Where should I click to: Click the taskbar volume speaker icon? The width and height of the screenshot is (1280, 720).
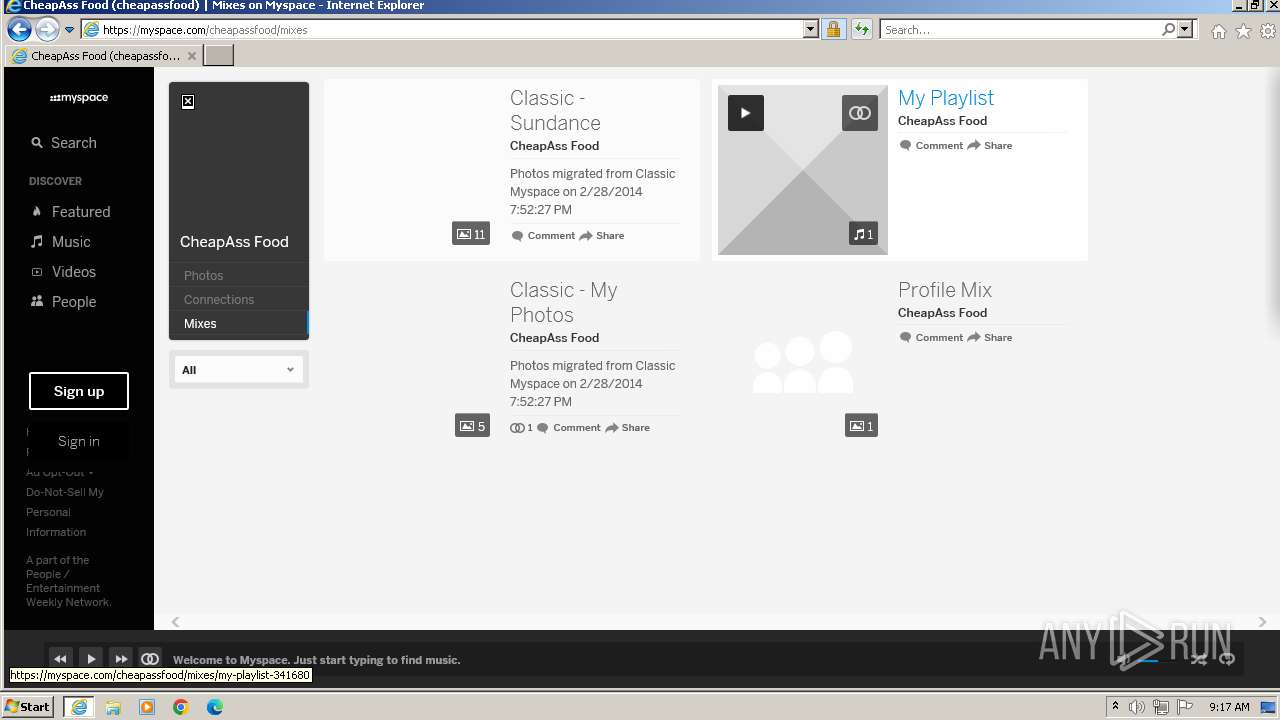point(1137,707)
